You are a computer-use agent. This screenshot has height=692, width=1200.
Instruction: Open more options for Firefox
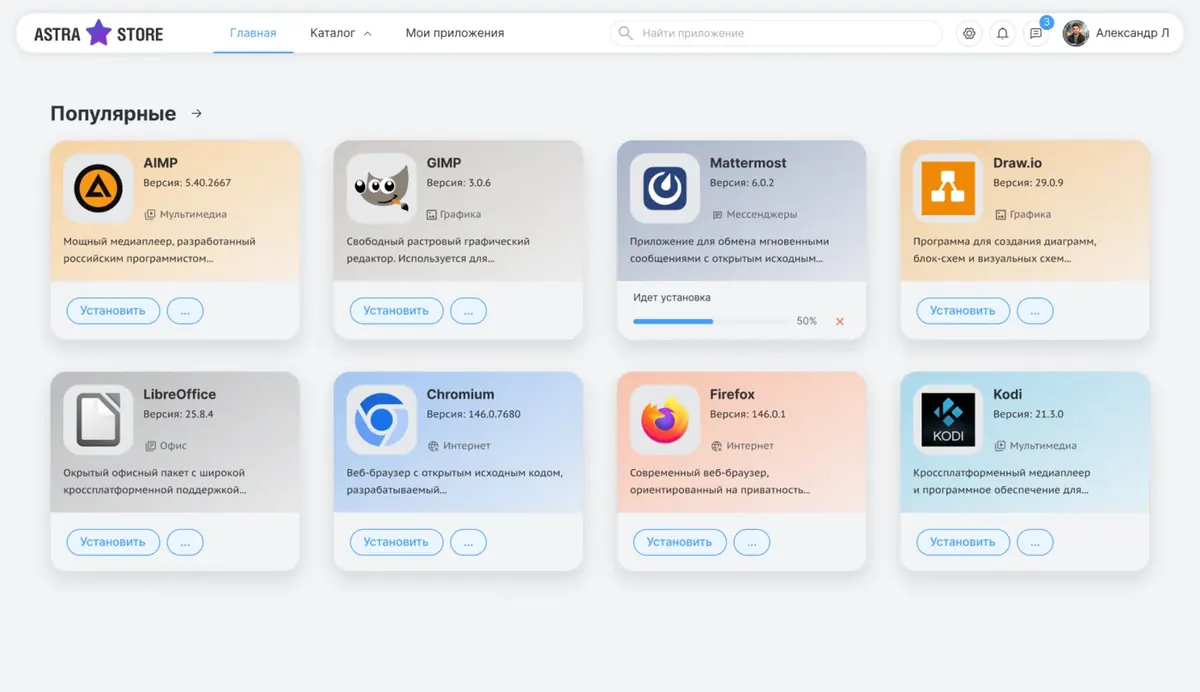pos(752,542)
